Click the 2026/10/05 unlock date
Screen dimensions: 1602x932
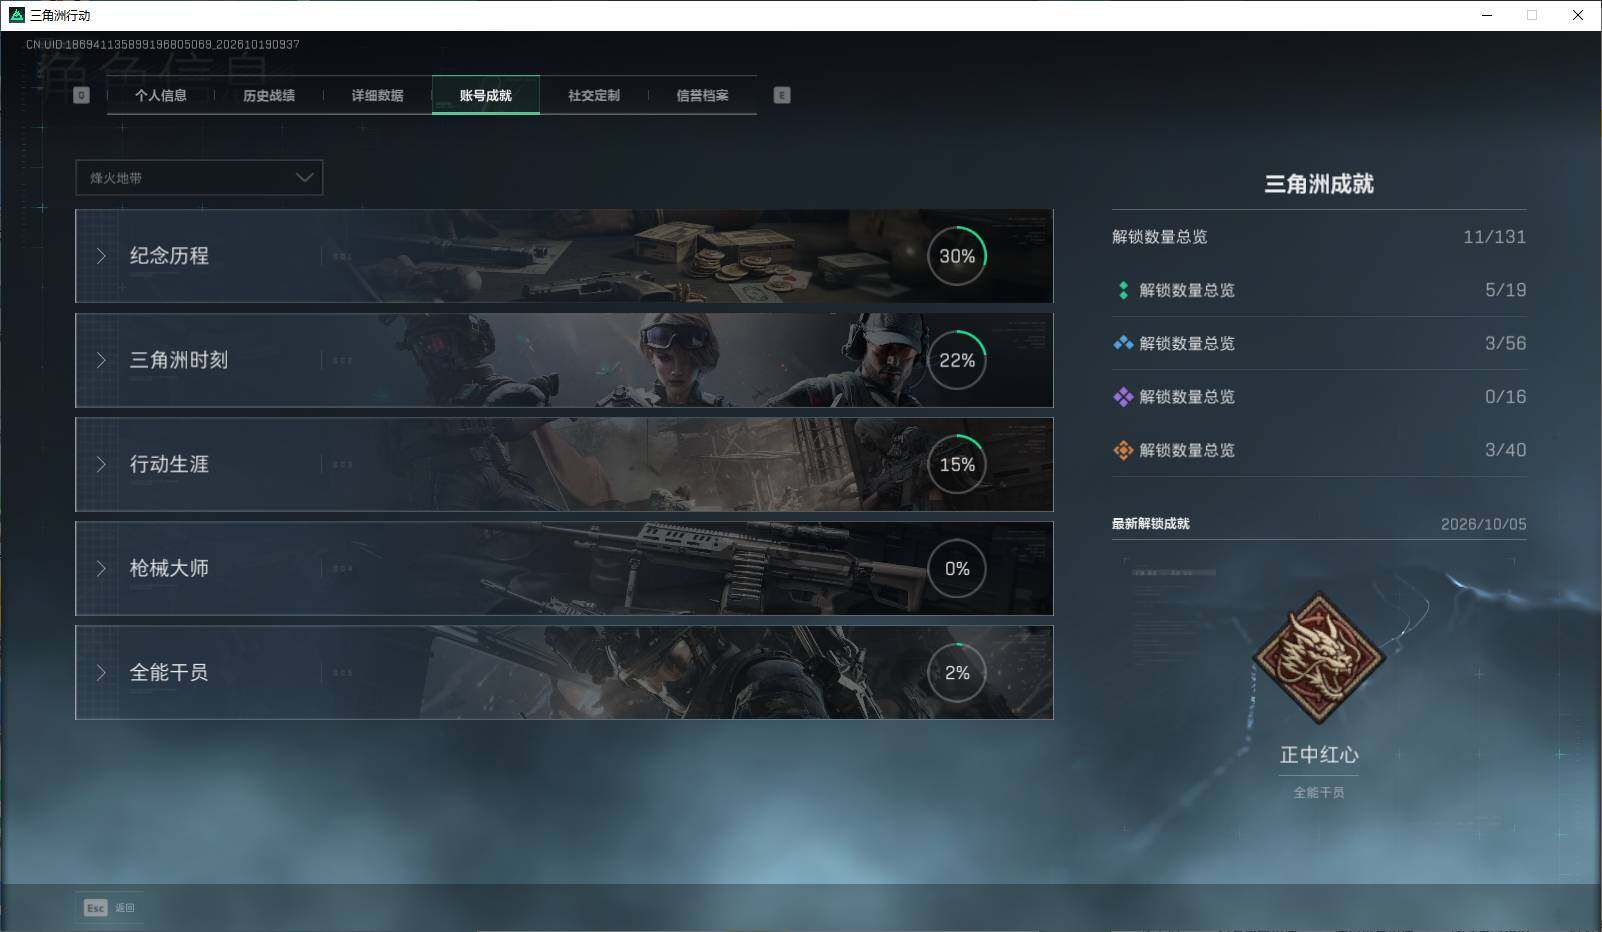[x=1484, y=524]
